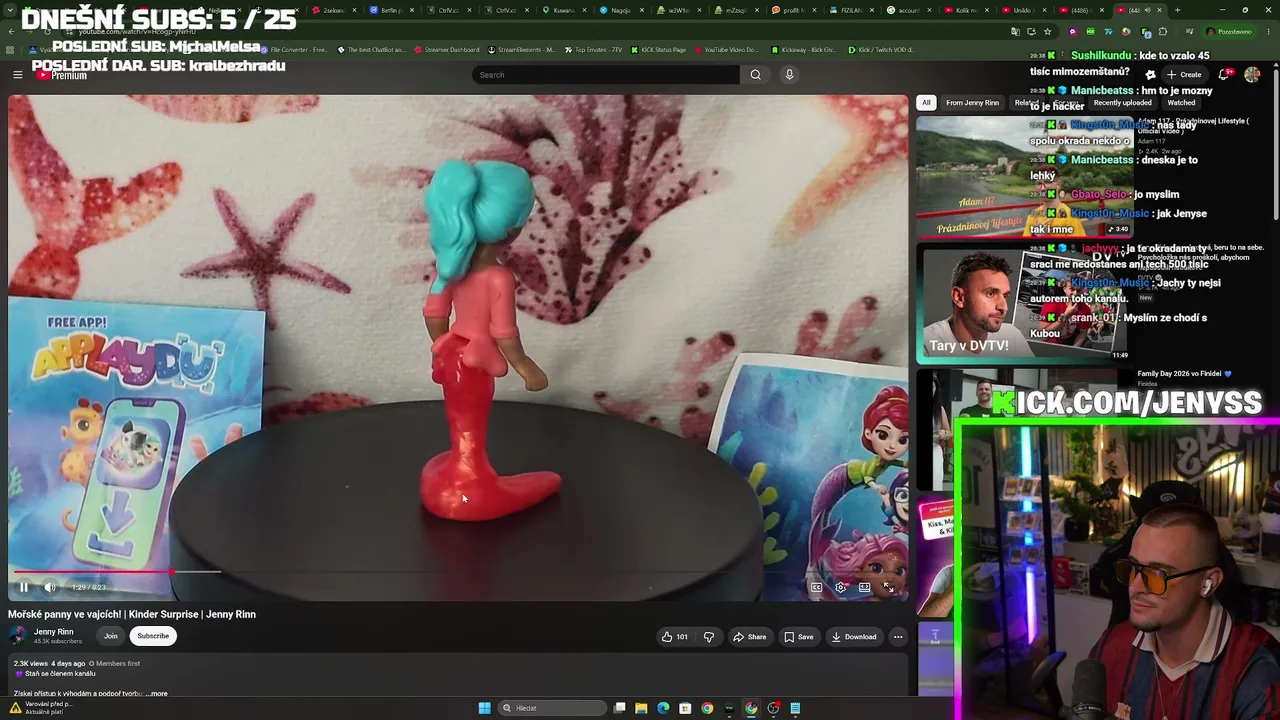Start voice search with the microphone

(x=789, y=75)
